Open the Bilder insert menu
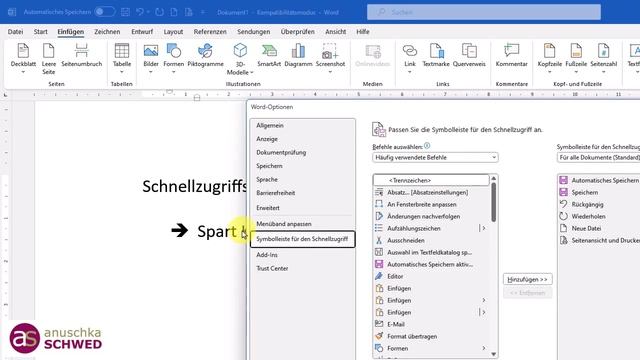The height and width of the screenshot is (360, 640). click(151, 59)
